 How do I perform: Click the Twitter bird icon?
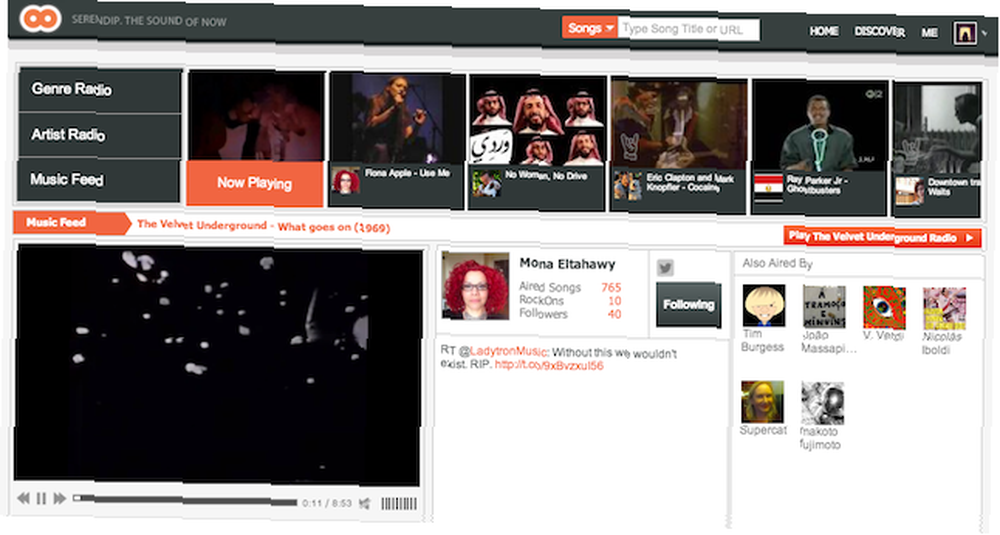(x=665, y=268)
